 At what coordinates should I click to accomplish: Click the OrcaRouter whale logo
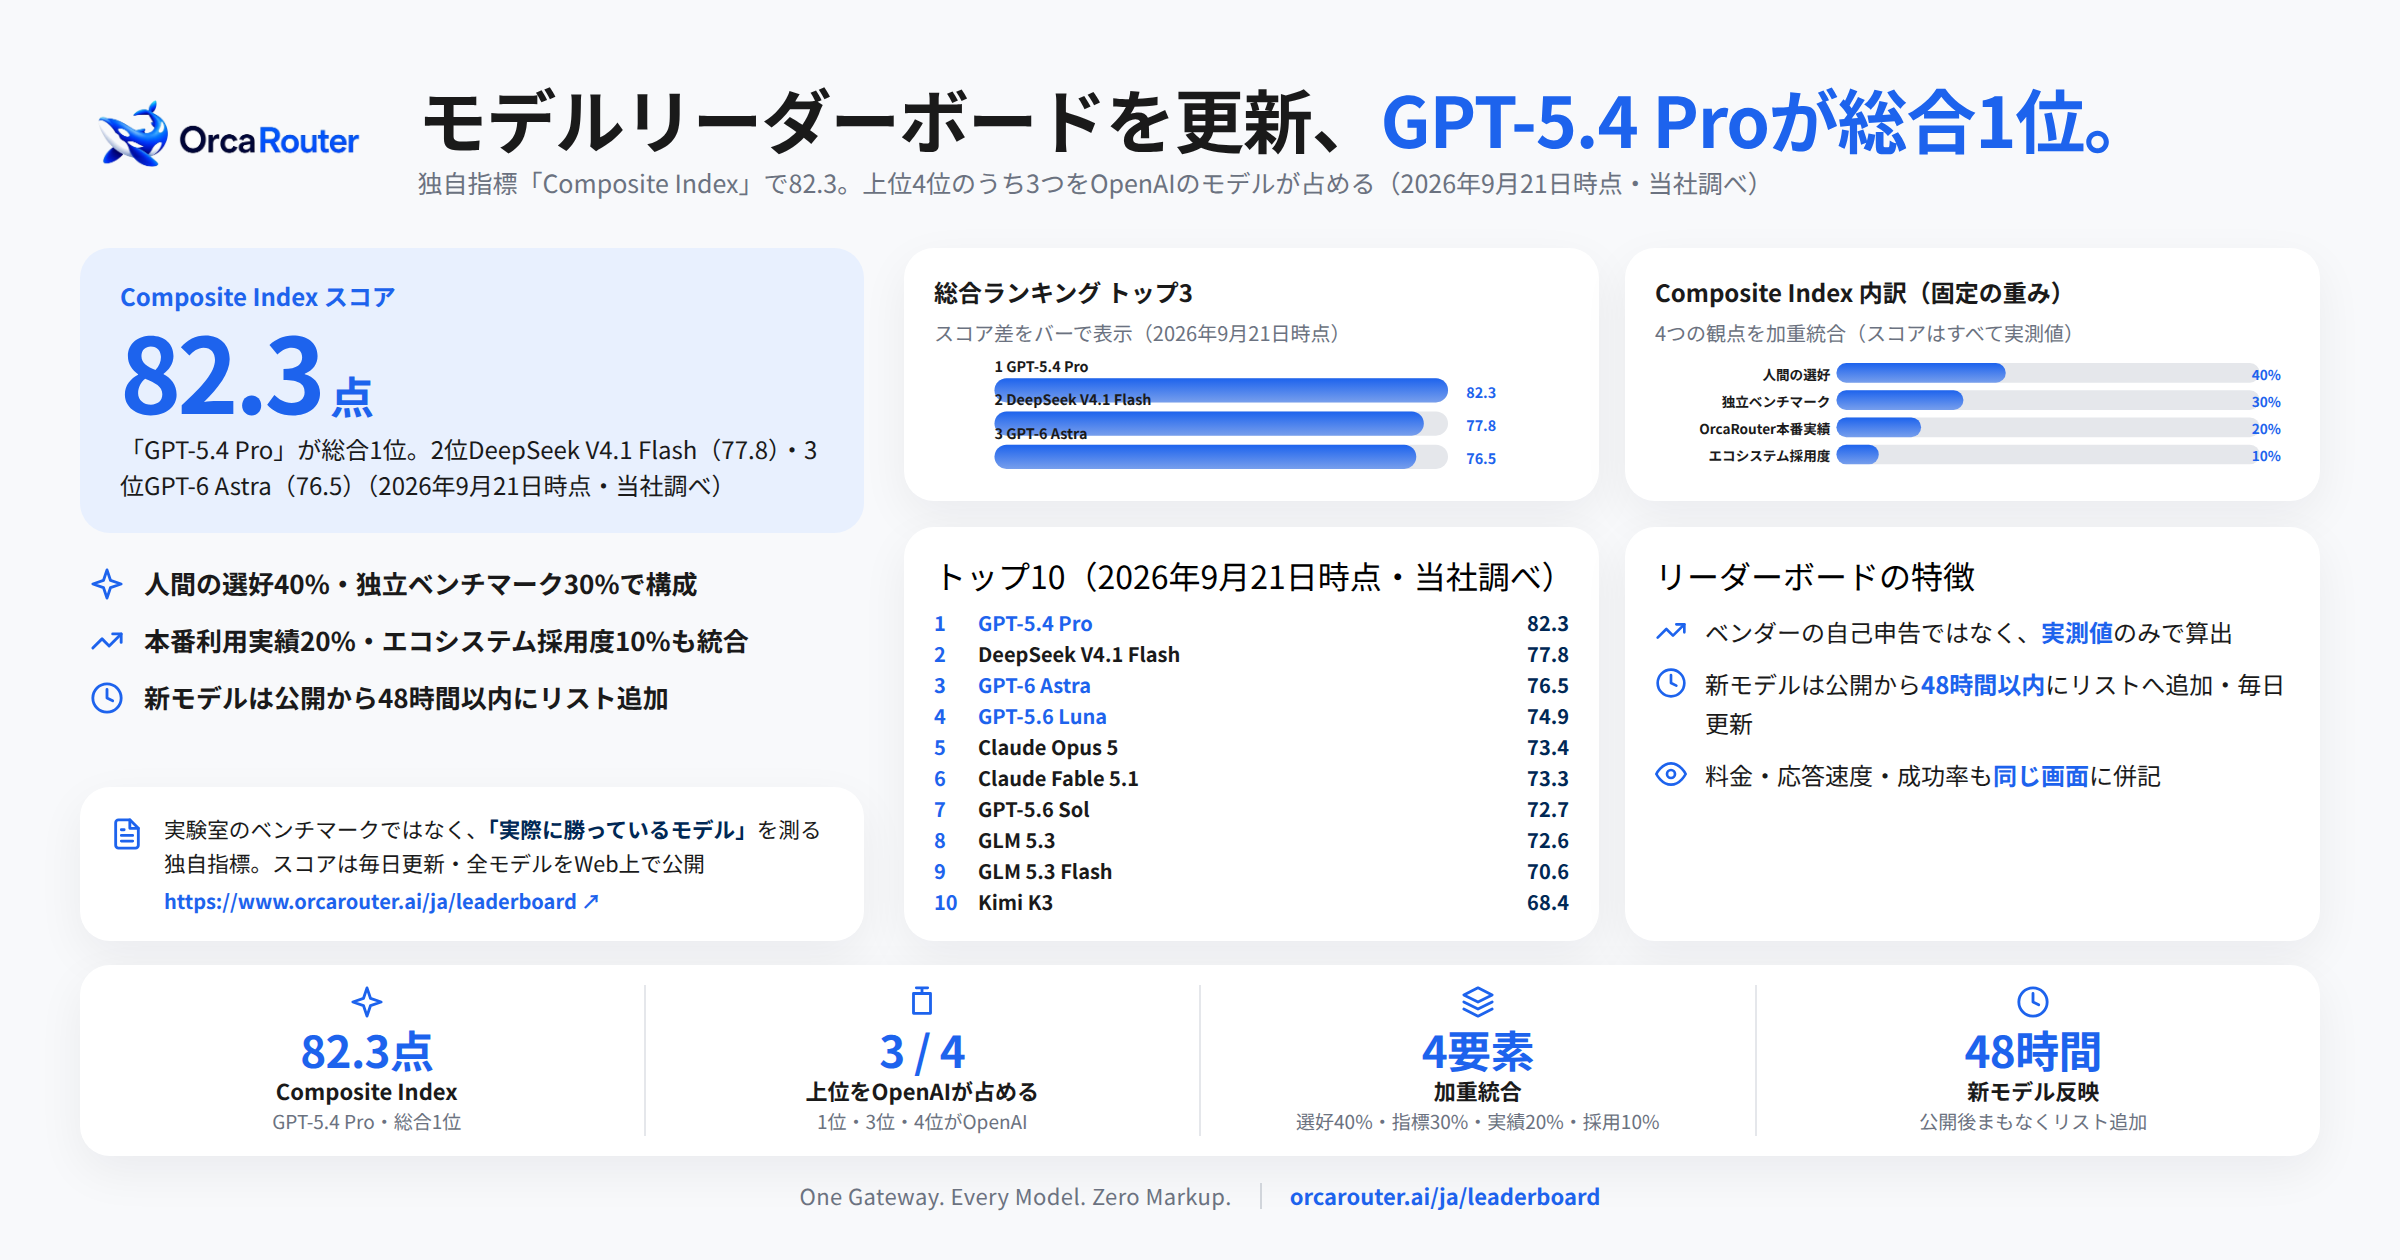[133, 134]
